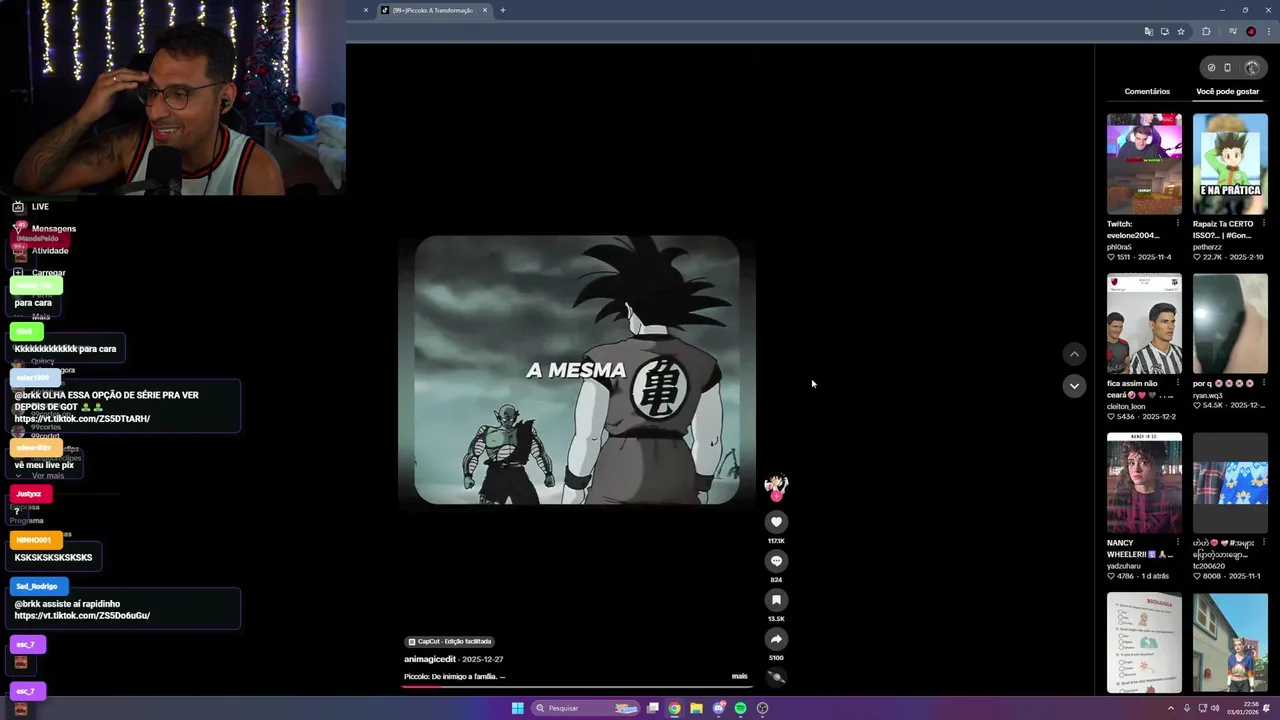Open options menu for the por q video
The image size is (1280, 720).
[x=1263, y=384]
